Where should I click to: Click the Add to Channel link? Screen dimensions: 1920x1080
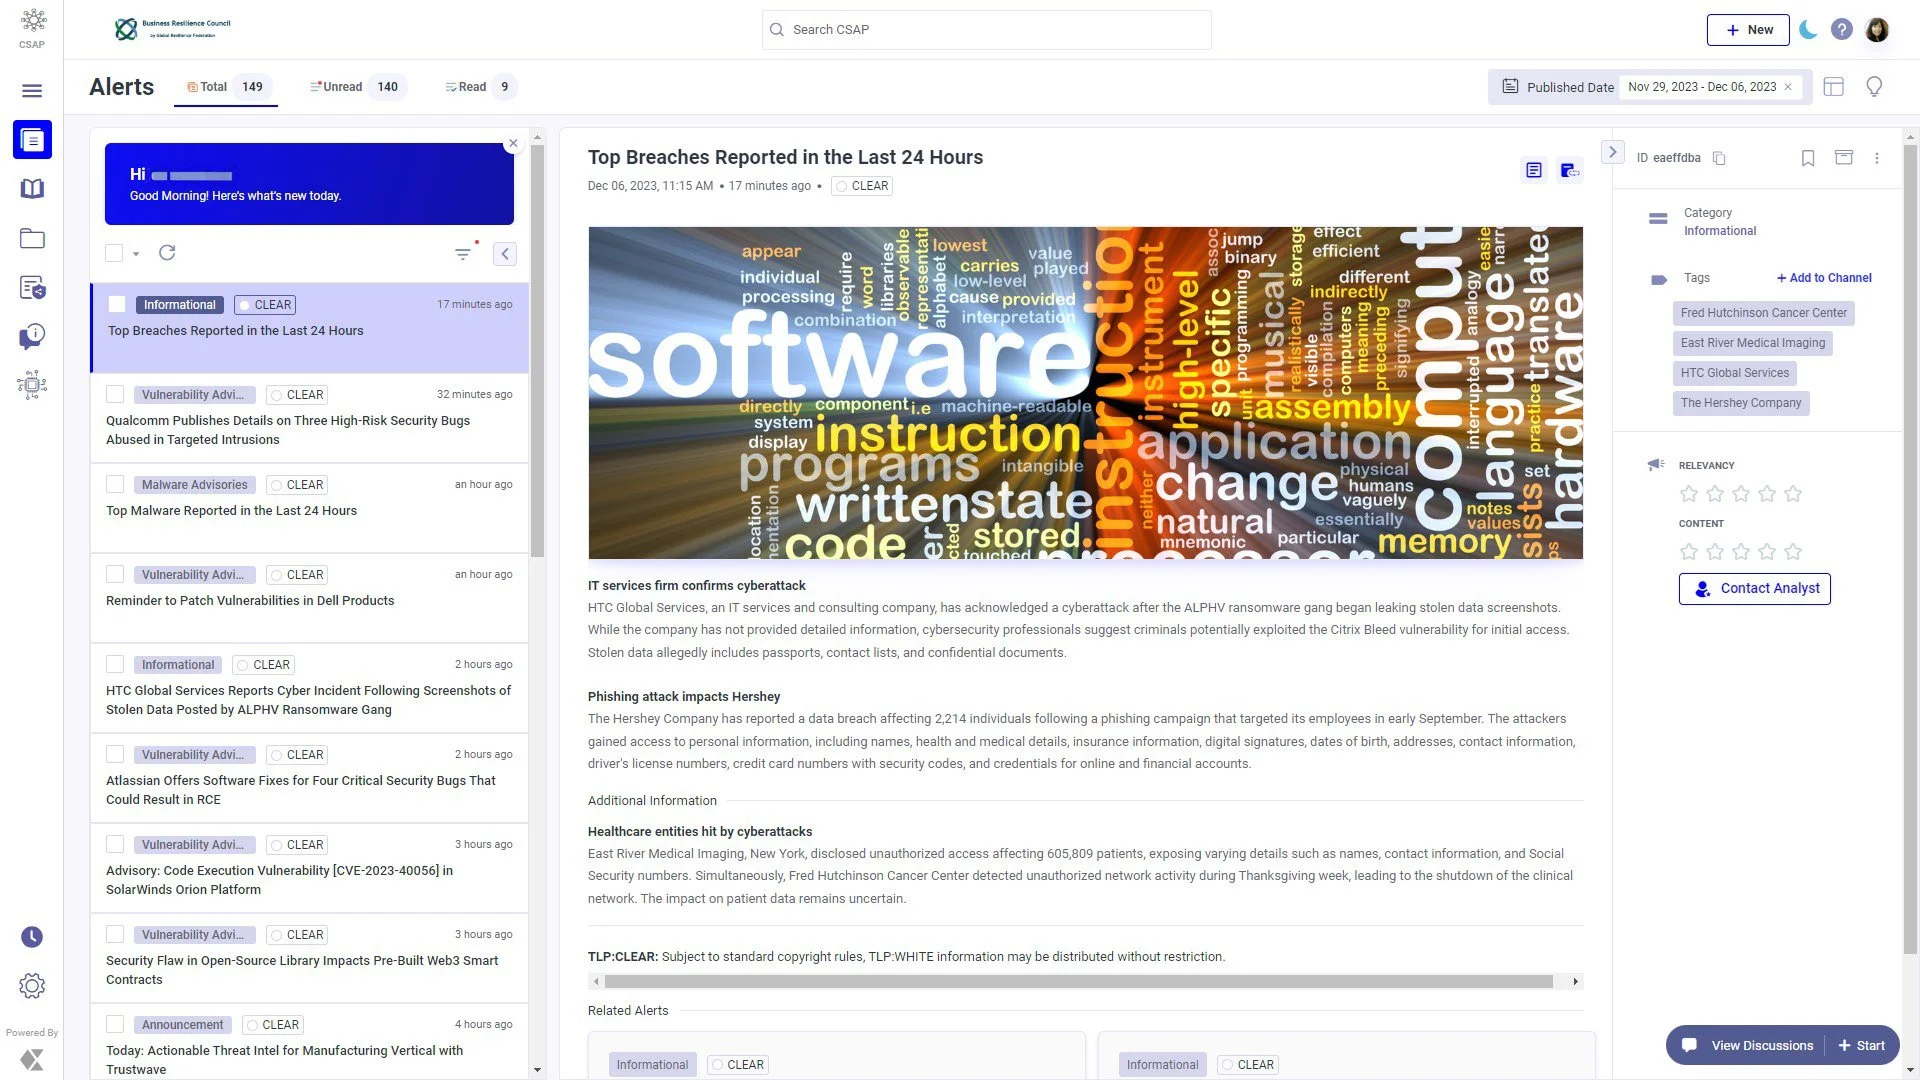[1824, 278]
